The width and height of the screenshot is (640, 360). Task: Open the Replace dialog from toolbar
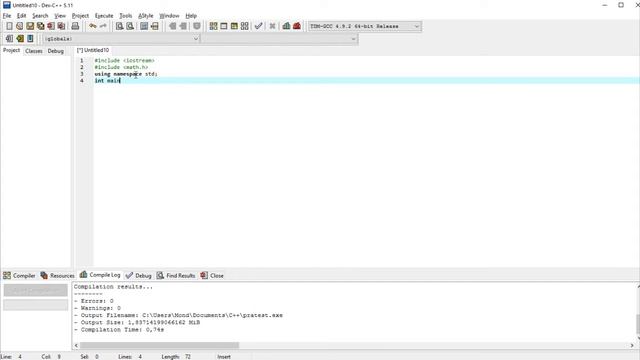point(130,26)
